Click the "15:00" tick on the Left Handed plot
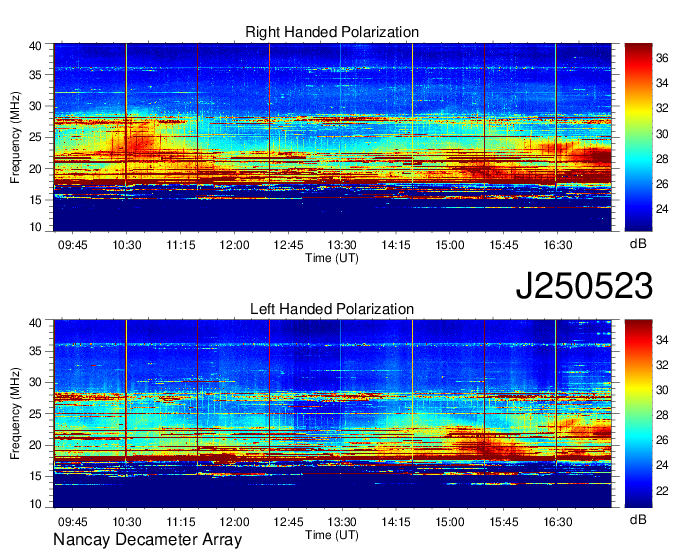 coord(450,522)
